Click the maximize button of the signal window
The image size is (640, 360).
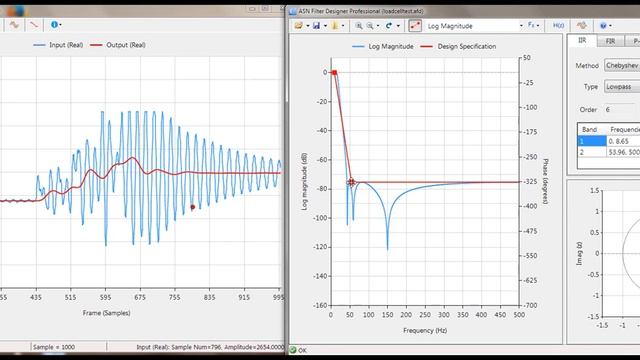(265, 9)
